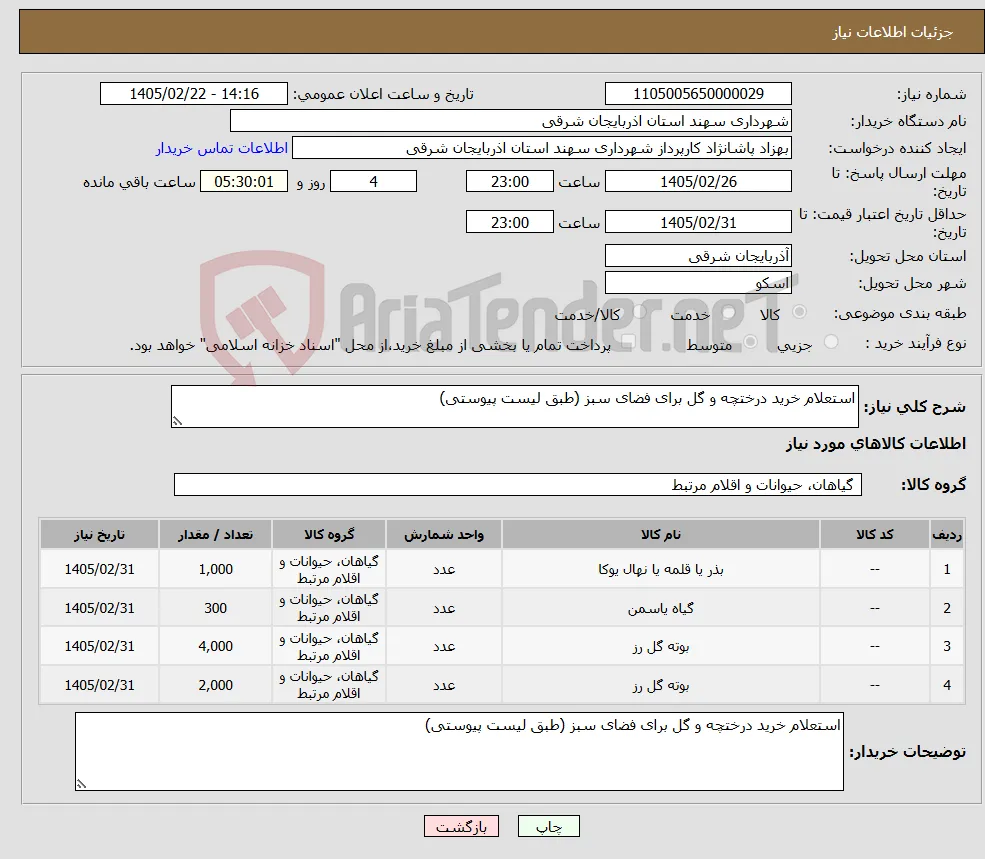Click the quantity cell 2,000
985x859 pixels.
(215, 685)
